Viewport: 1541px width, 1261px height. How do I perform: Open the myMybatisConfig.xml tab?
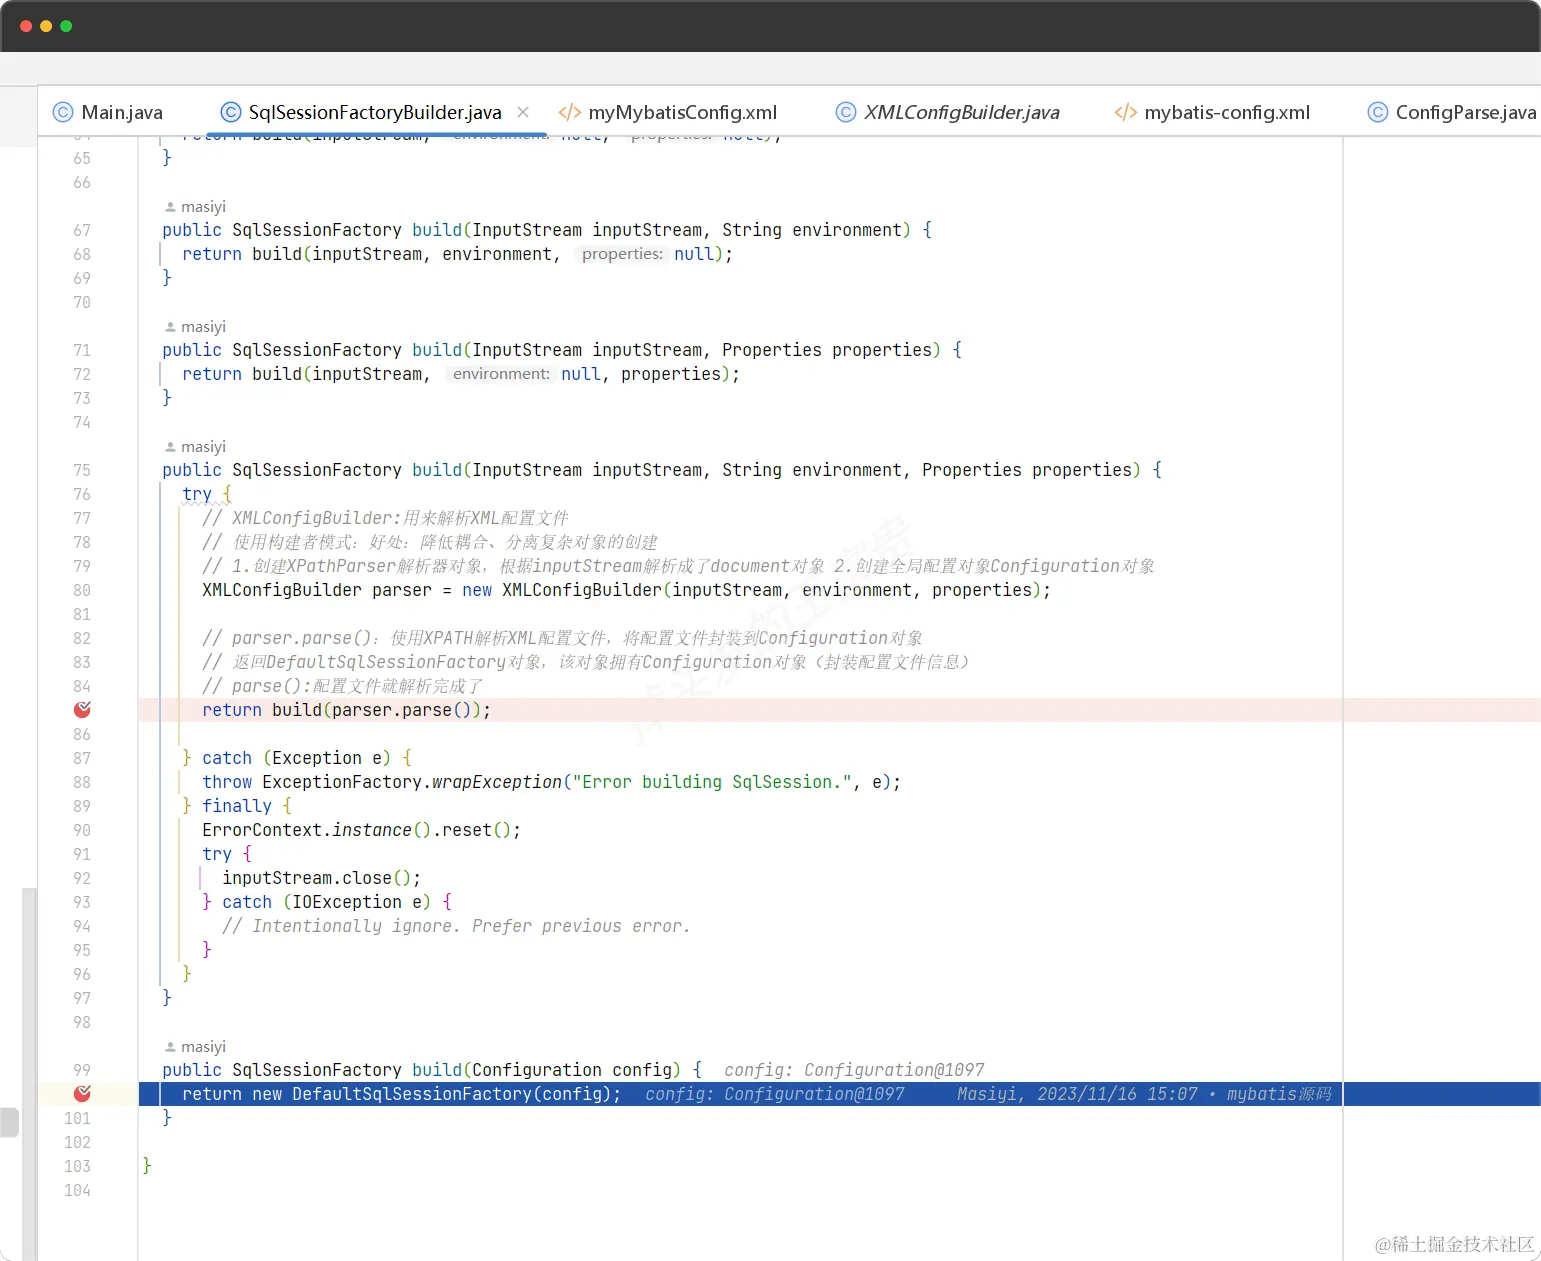(x=668, y=112)
